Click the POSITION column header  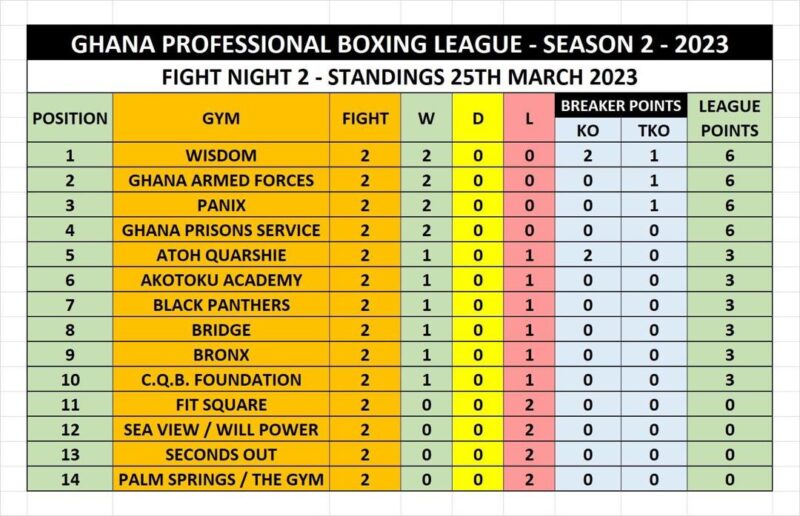click(x=70, y=118)
